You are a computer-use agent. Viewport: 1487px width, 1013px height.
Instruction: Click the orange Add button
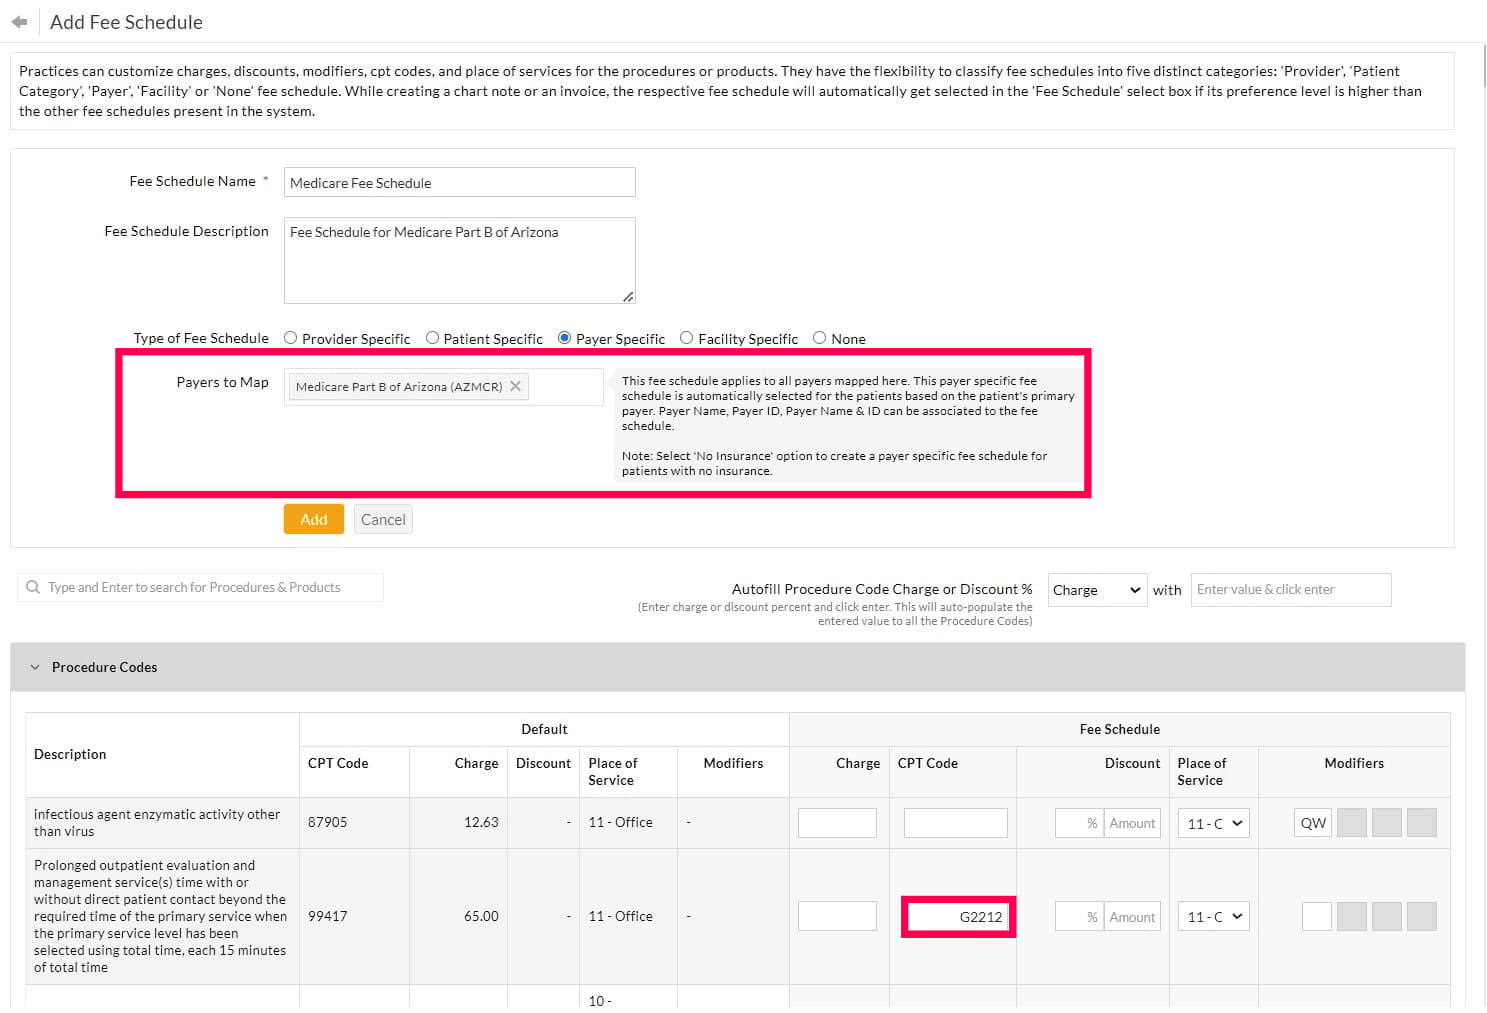[313, 519]
